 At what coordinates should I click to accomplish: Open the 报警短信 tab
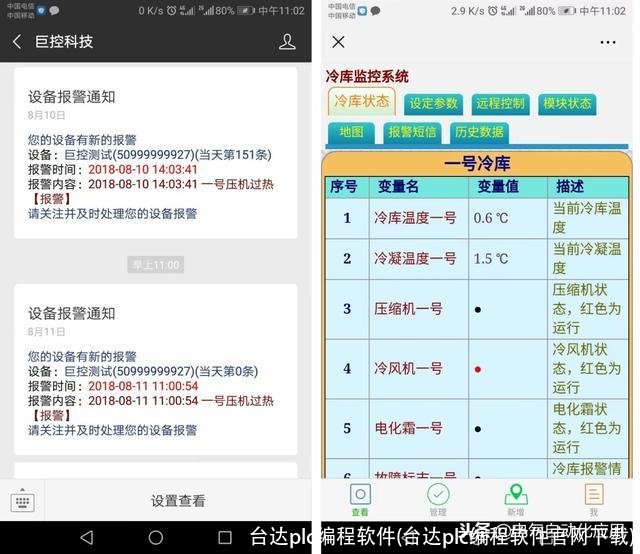(x=412, y=132)
